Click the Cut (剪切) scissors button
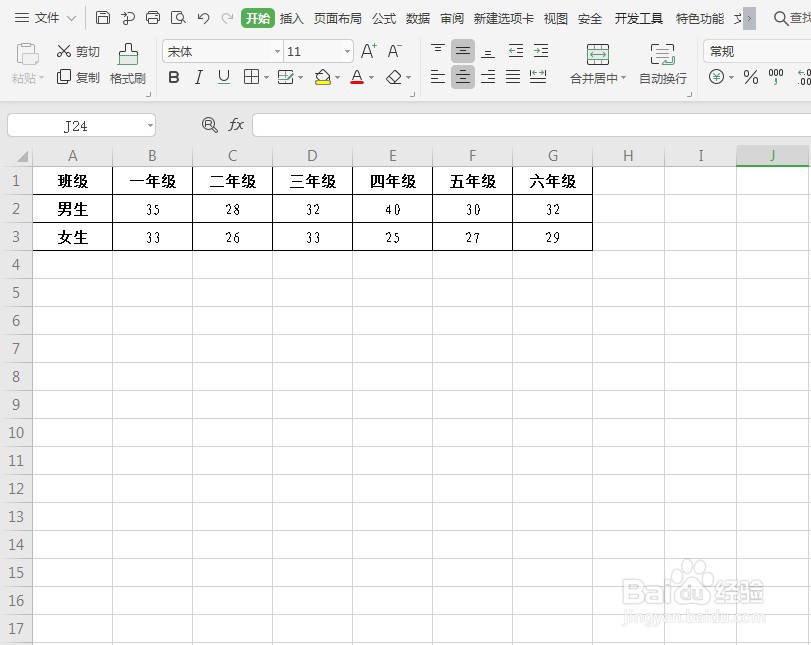Screen dimensions: 811x645 (x=78, y=51)
